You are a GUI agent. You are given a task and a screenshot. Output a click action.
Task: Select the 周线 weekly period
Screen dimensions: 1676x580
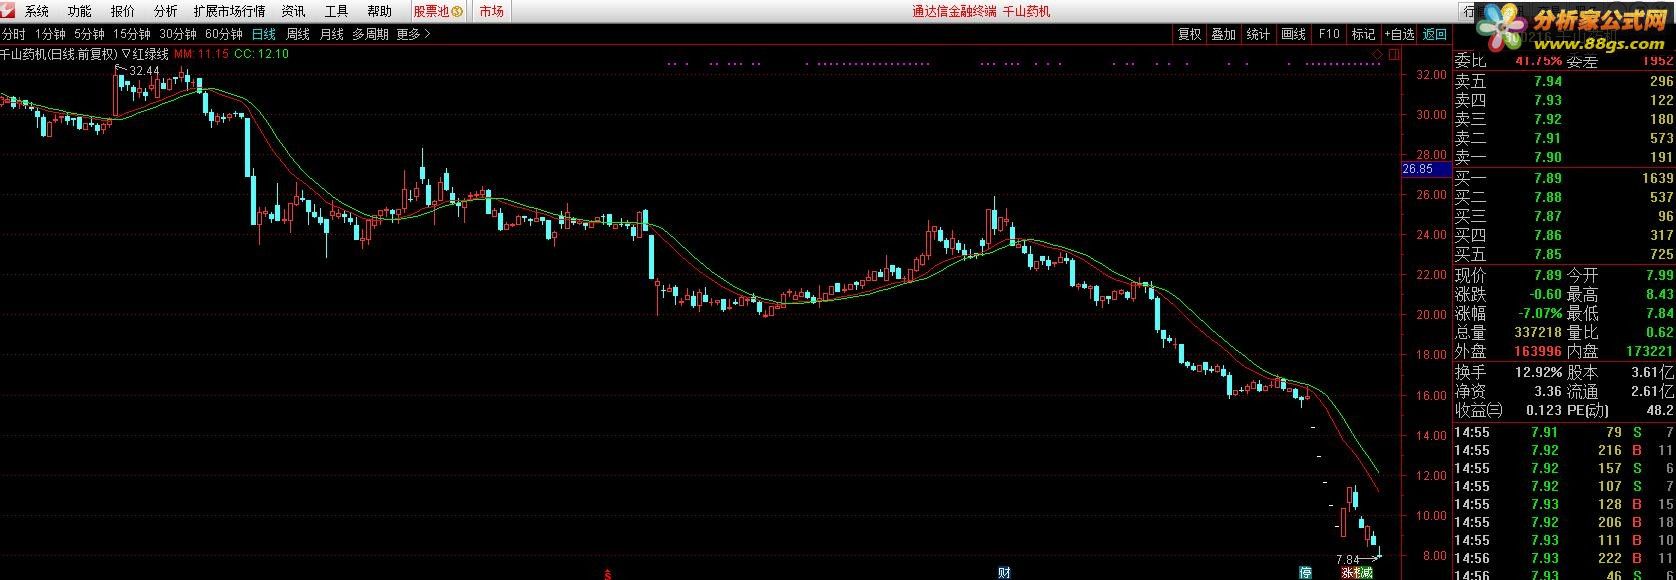[x=298, y=34]
